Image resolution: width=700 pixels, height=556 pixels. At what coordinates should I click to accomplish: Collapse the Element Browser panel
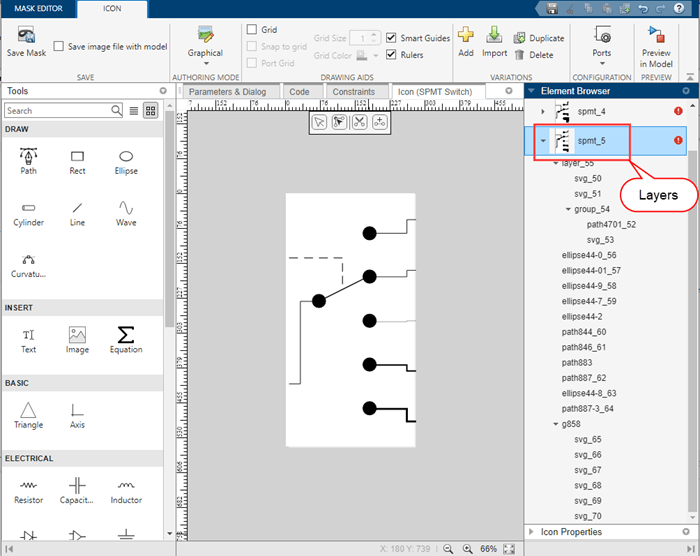(531, 91)
